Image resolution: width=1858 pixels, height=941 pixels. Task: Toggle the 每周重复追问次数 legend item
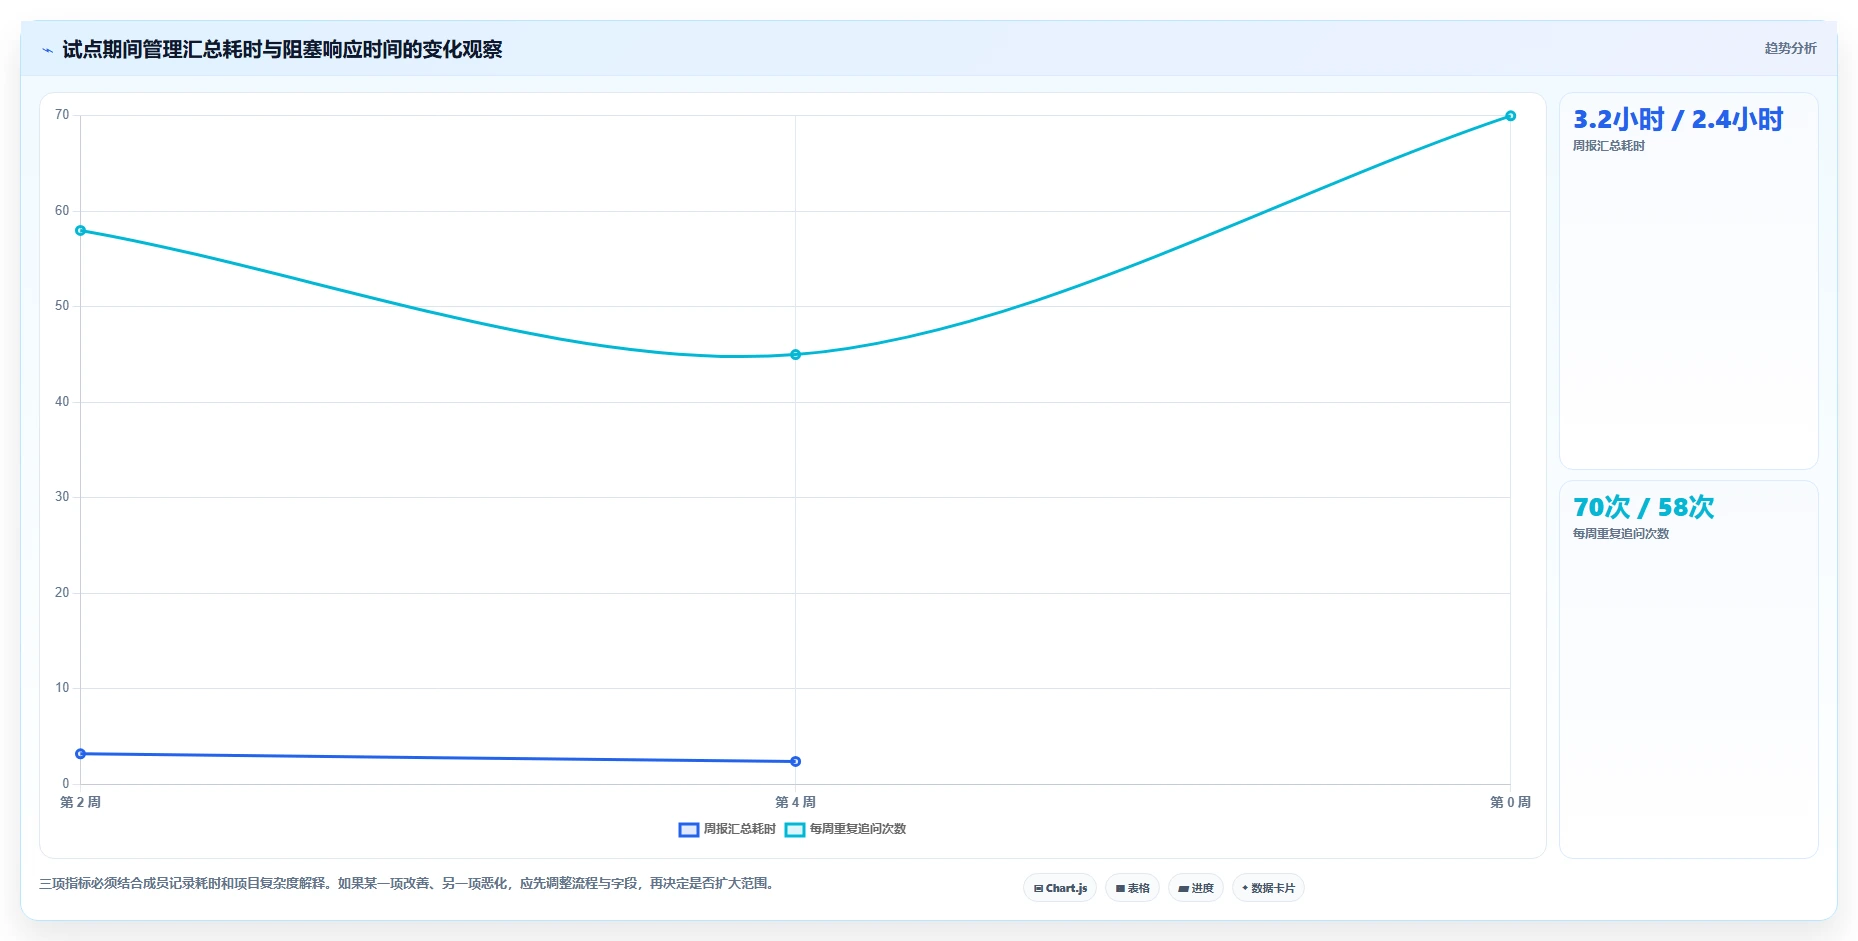tap(845, 829)
